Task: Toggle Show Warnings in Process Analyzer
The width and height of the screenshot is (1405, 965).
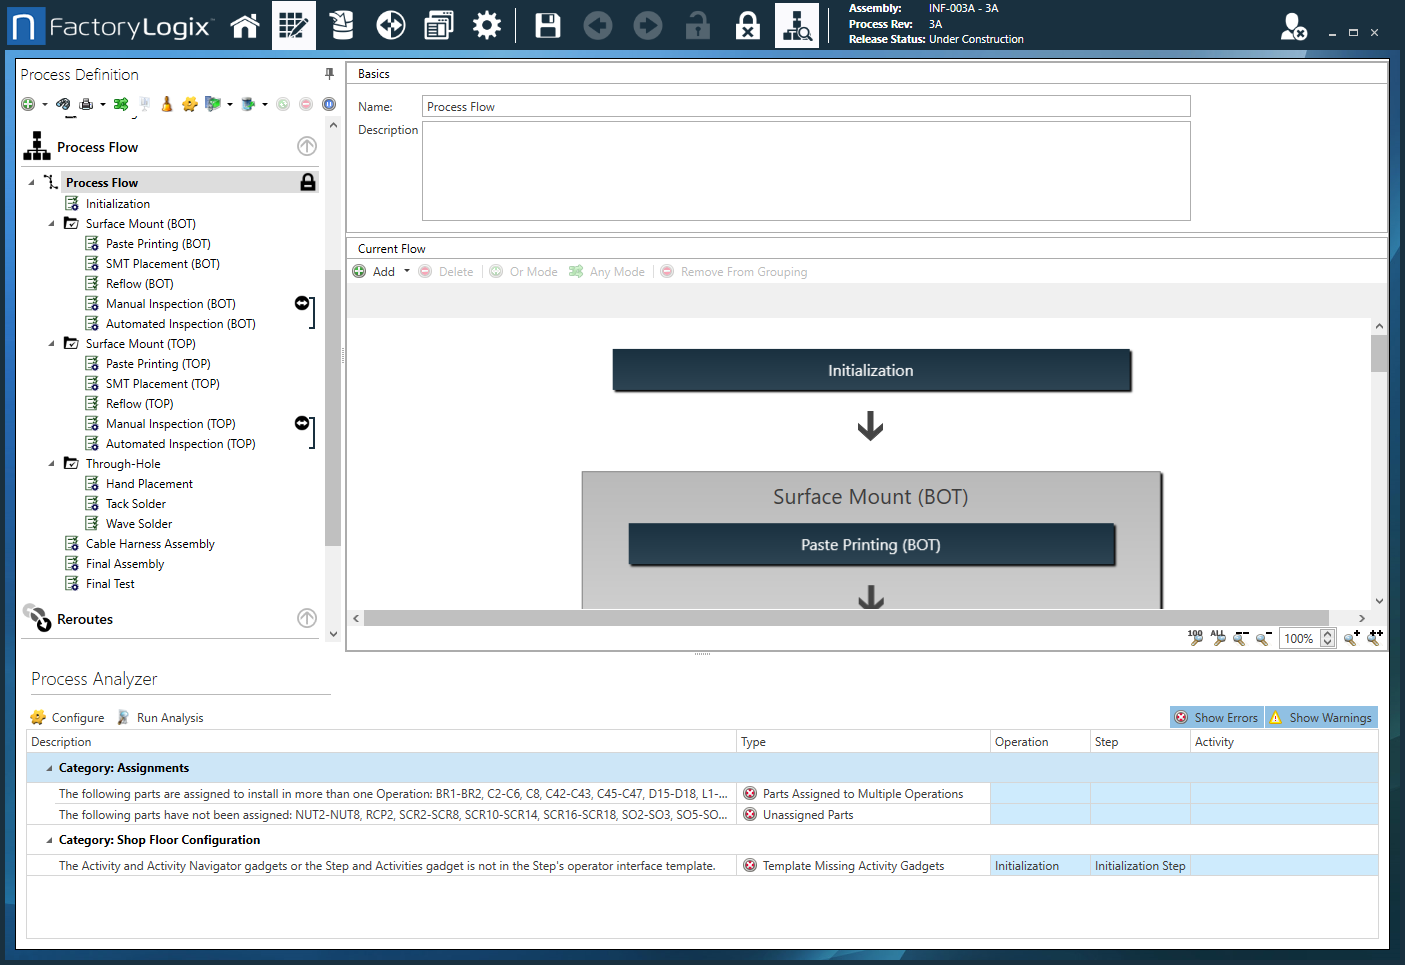Action: pos(1321,717)
